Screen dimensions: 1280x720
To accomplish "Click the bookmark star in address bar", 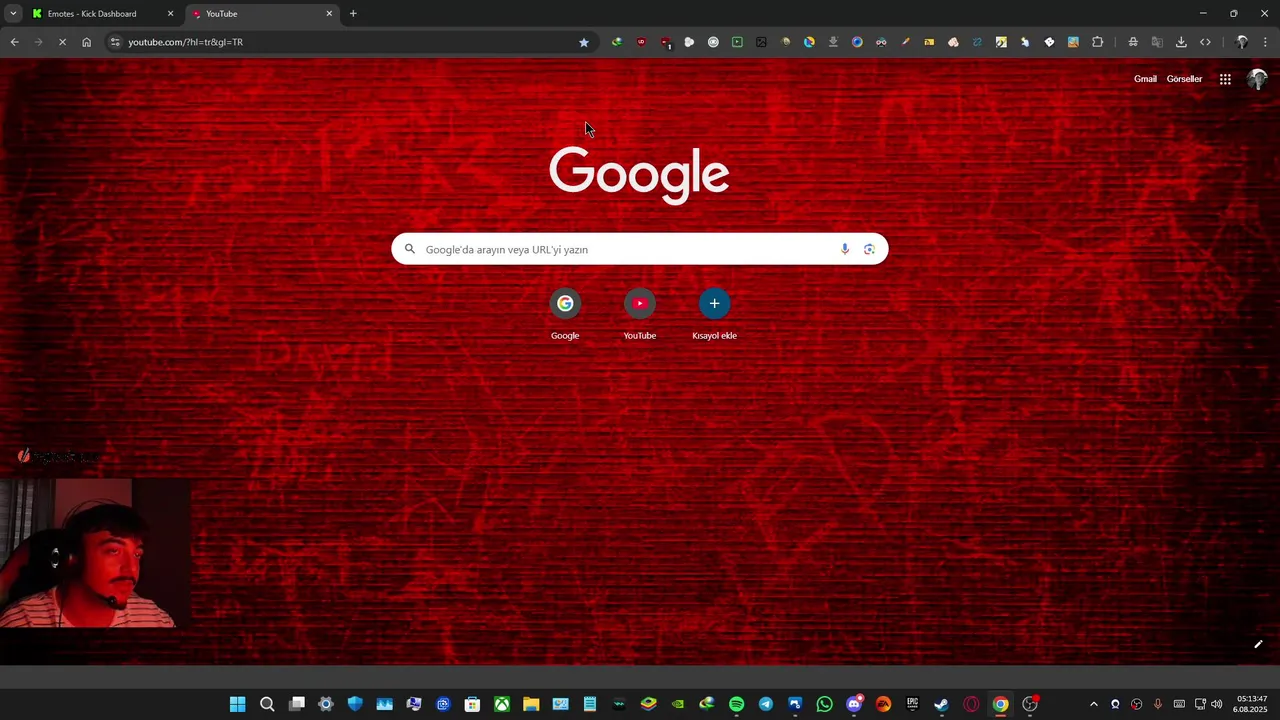I will [x=584, y=42].
